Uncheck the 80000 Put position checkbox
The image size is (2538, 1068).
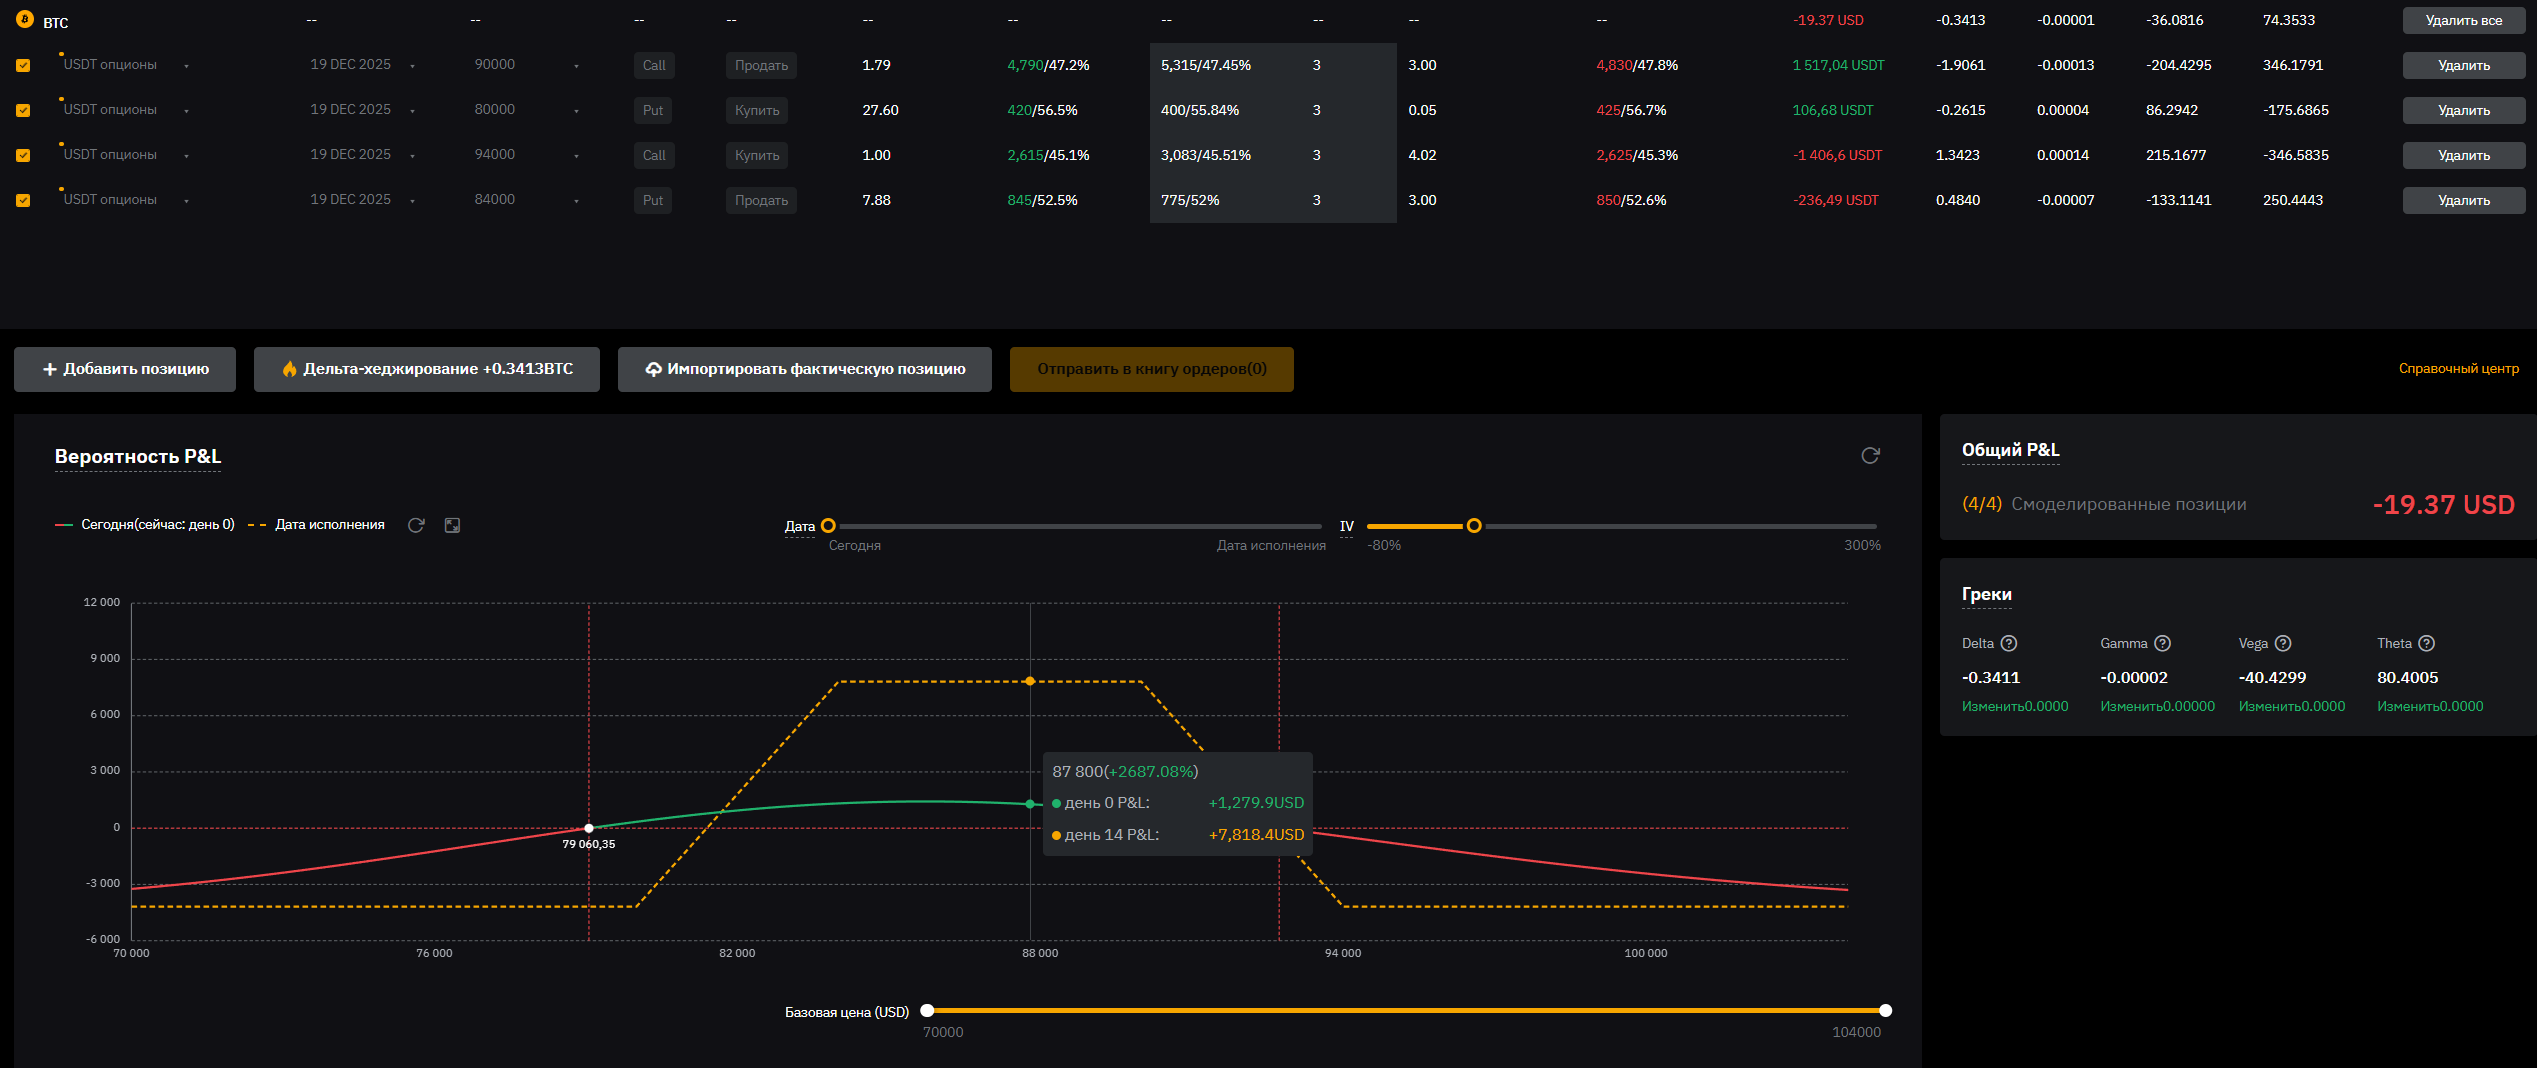(23, 111)
